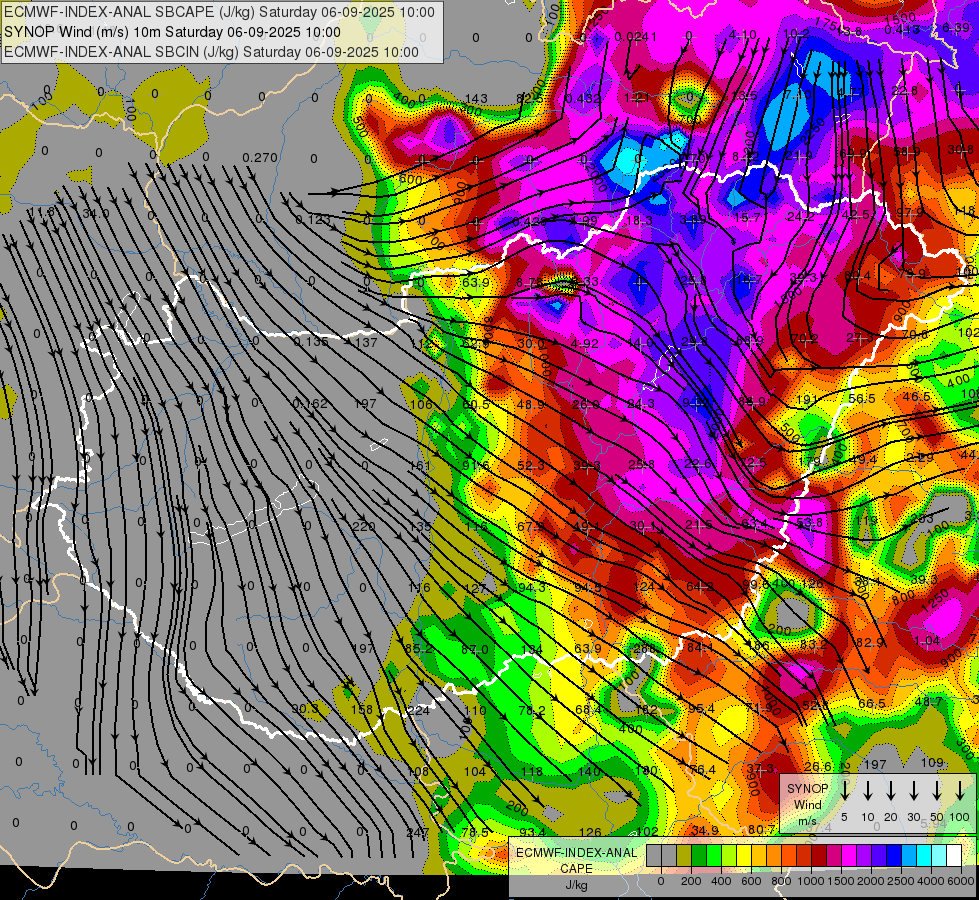Click the '600' tick label on CAPE scale

tap(751, 881)
